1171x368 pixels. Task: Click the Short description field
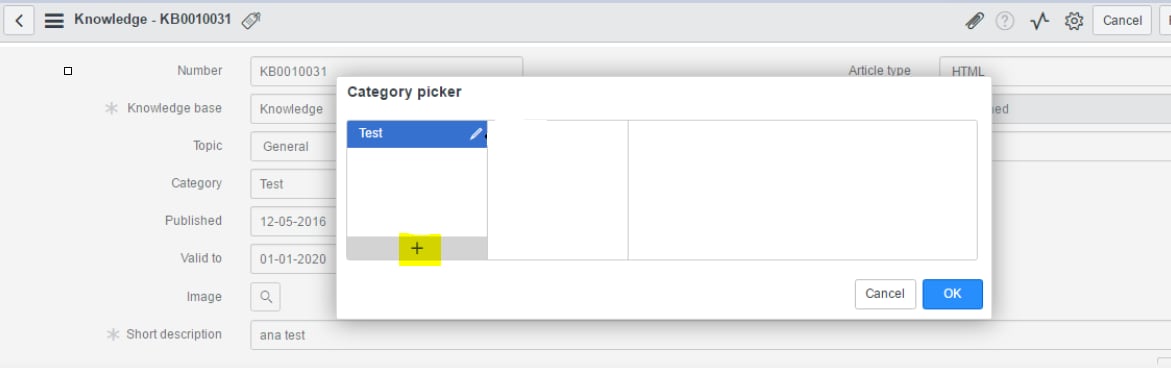click(710, 335)
